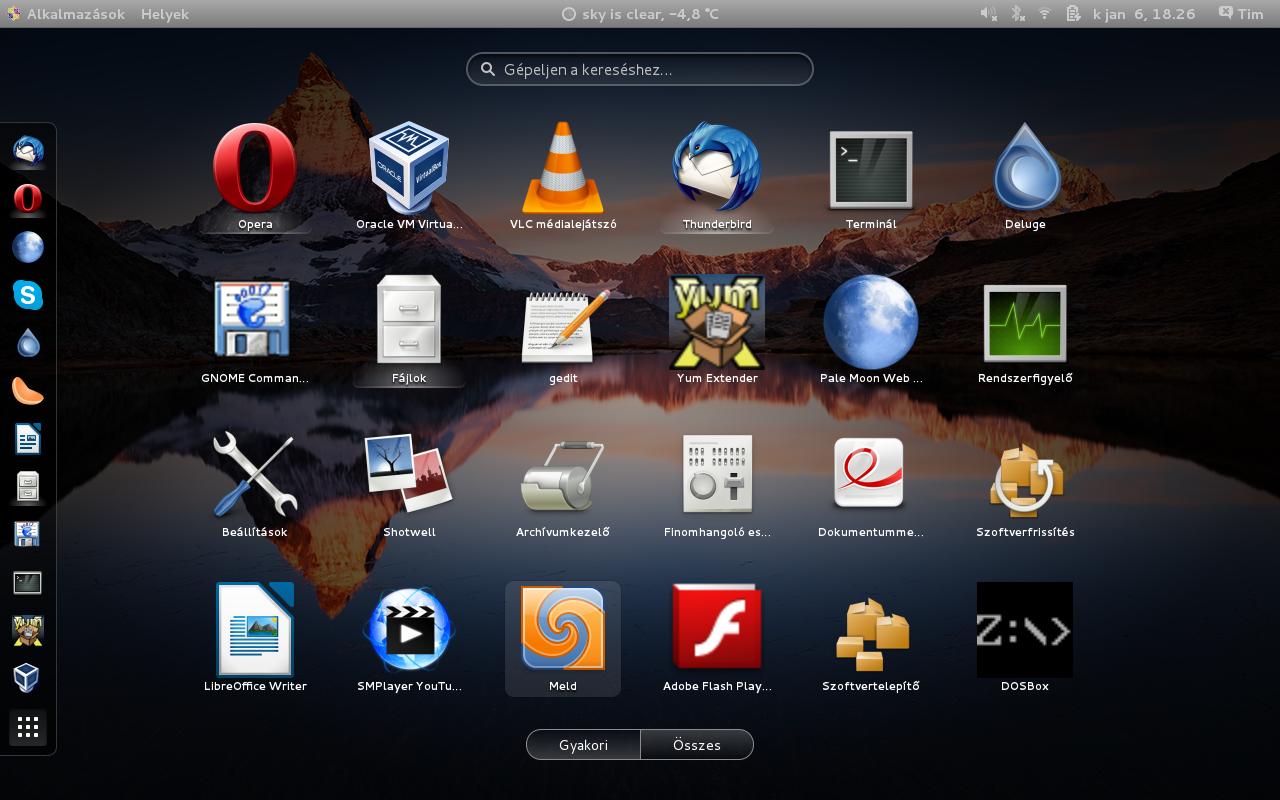Launch DOSBox emulator

point(1025,640)
